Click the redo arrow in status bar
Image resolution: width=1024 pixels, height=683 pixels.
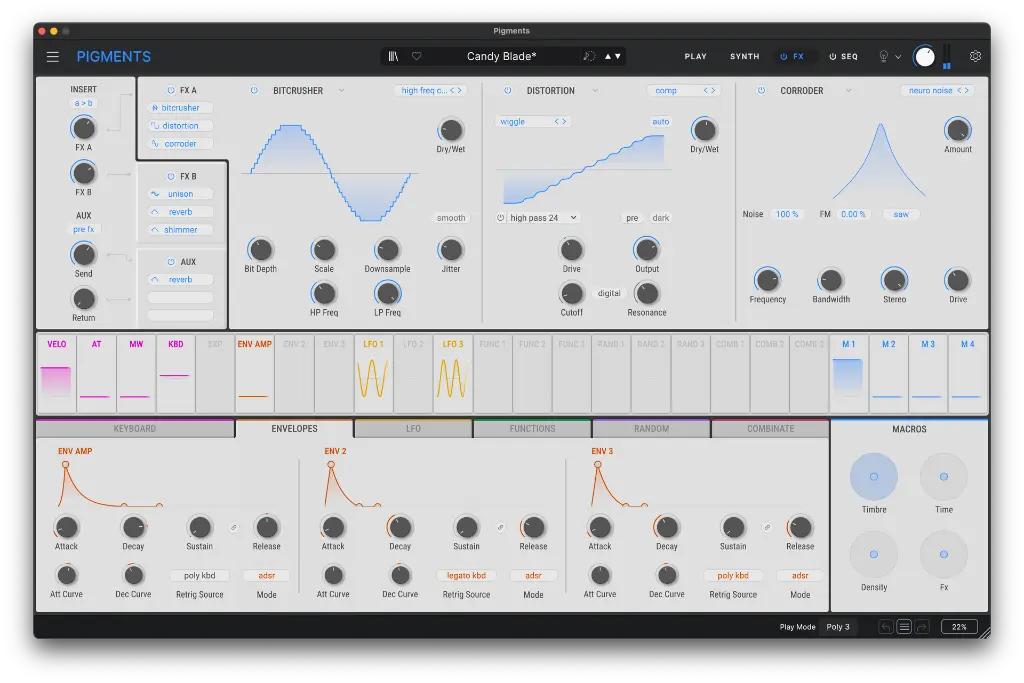pyautogui.click(x=921, y=627)
